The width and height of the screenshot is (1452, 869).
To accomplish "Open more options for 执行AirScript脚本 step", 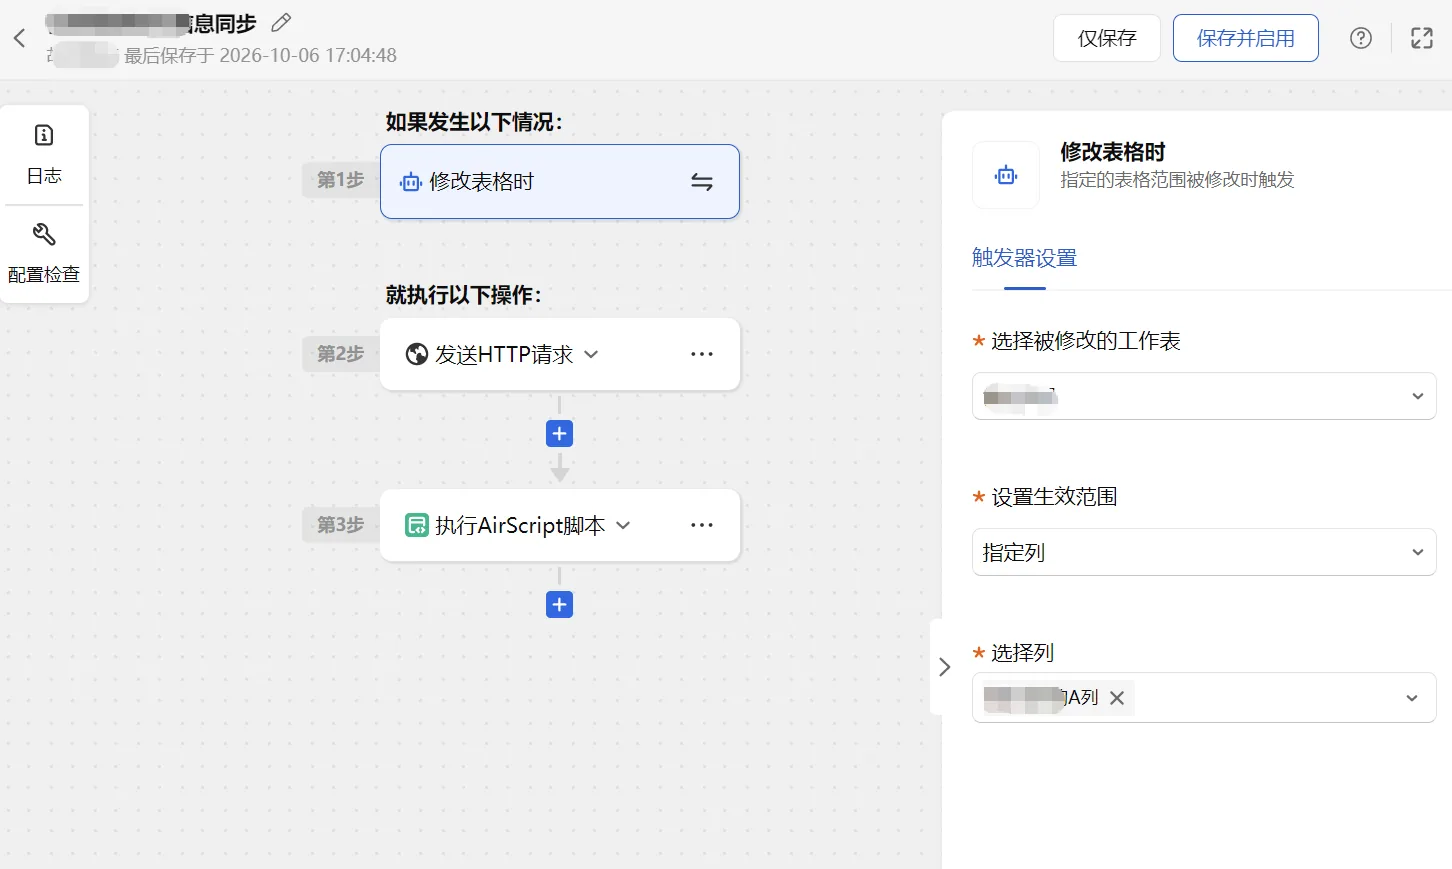I will (702, 525).
